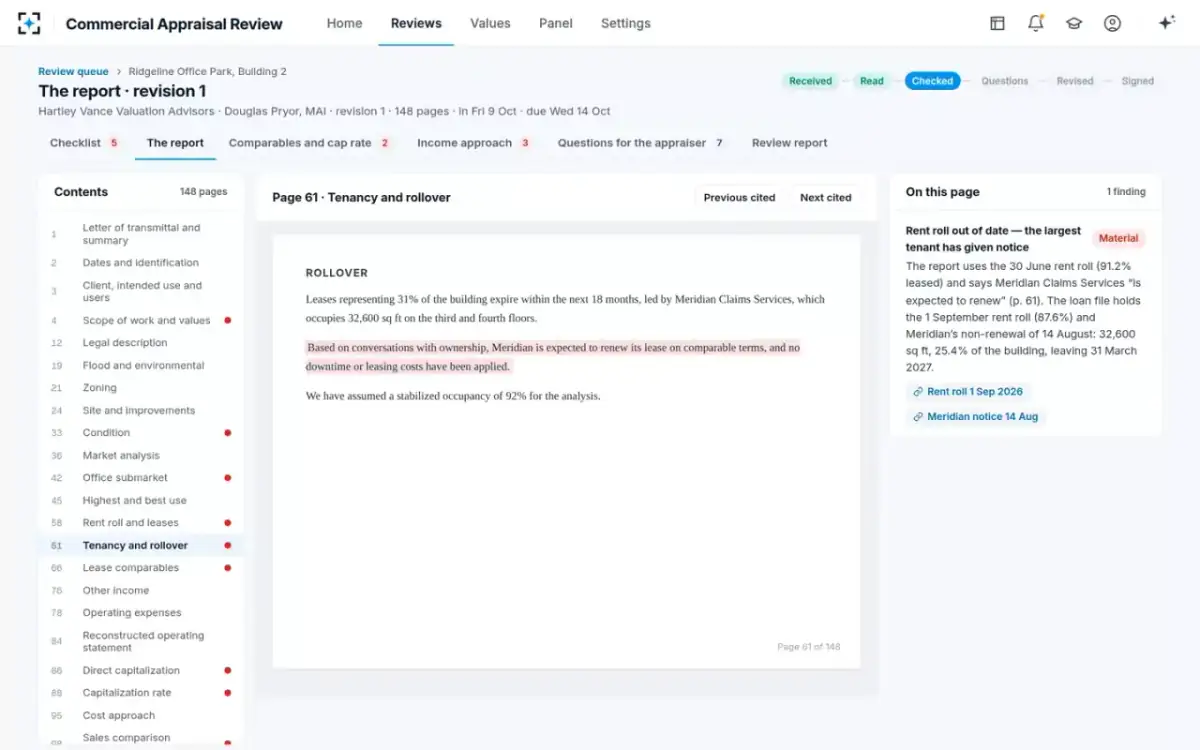1200x750 pixels.
Task: Click the Material severity badge
Action: coord(1118,239)
